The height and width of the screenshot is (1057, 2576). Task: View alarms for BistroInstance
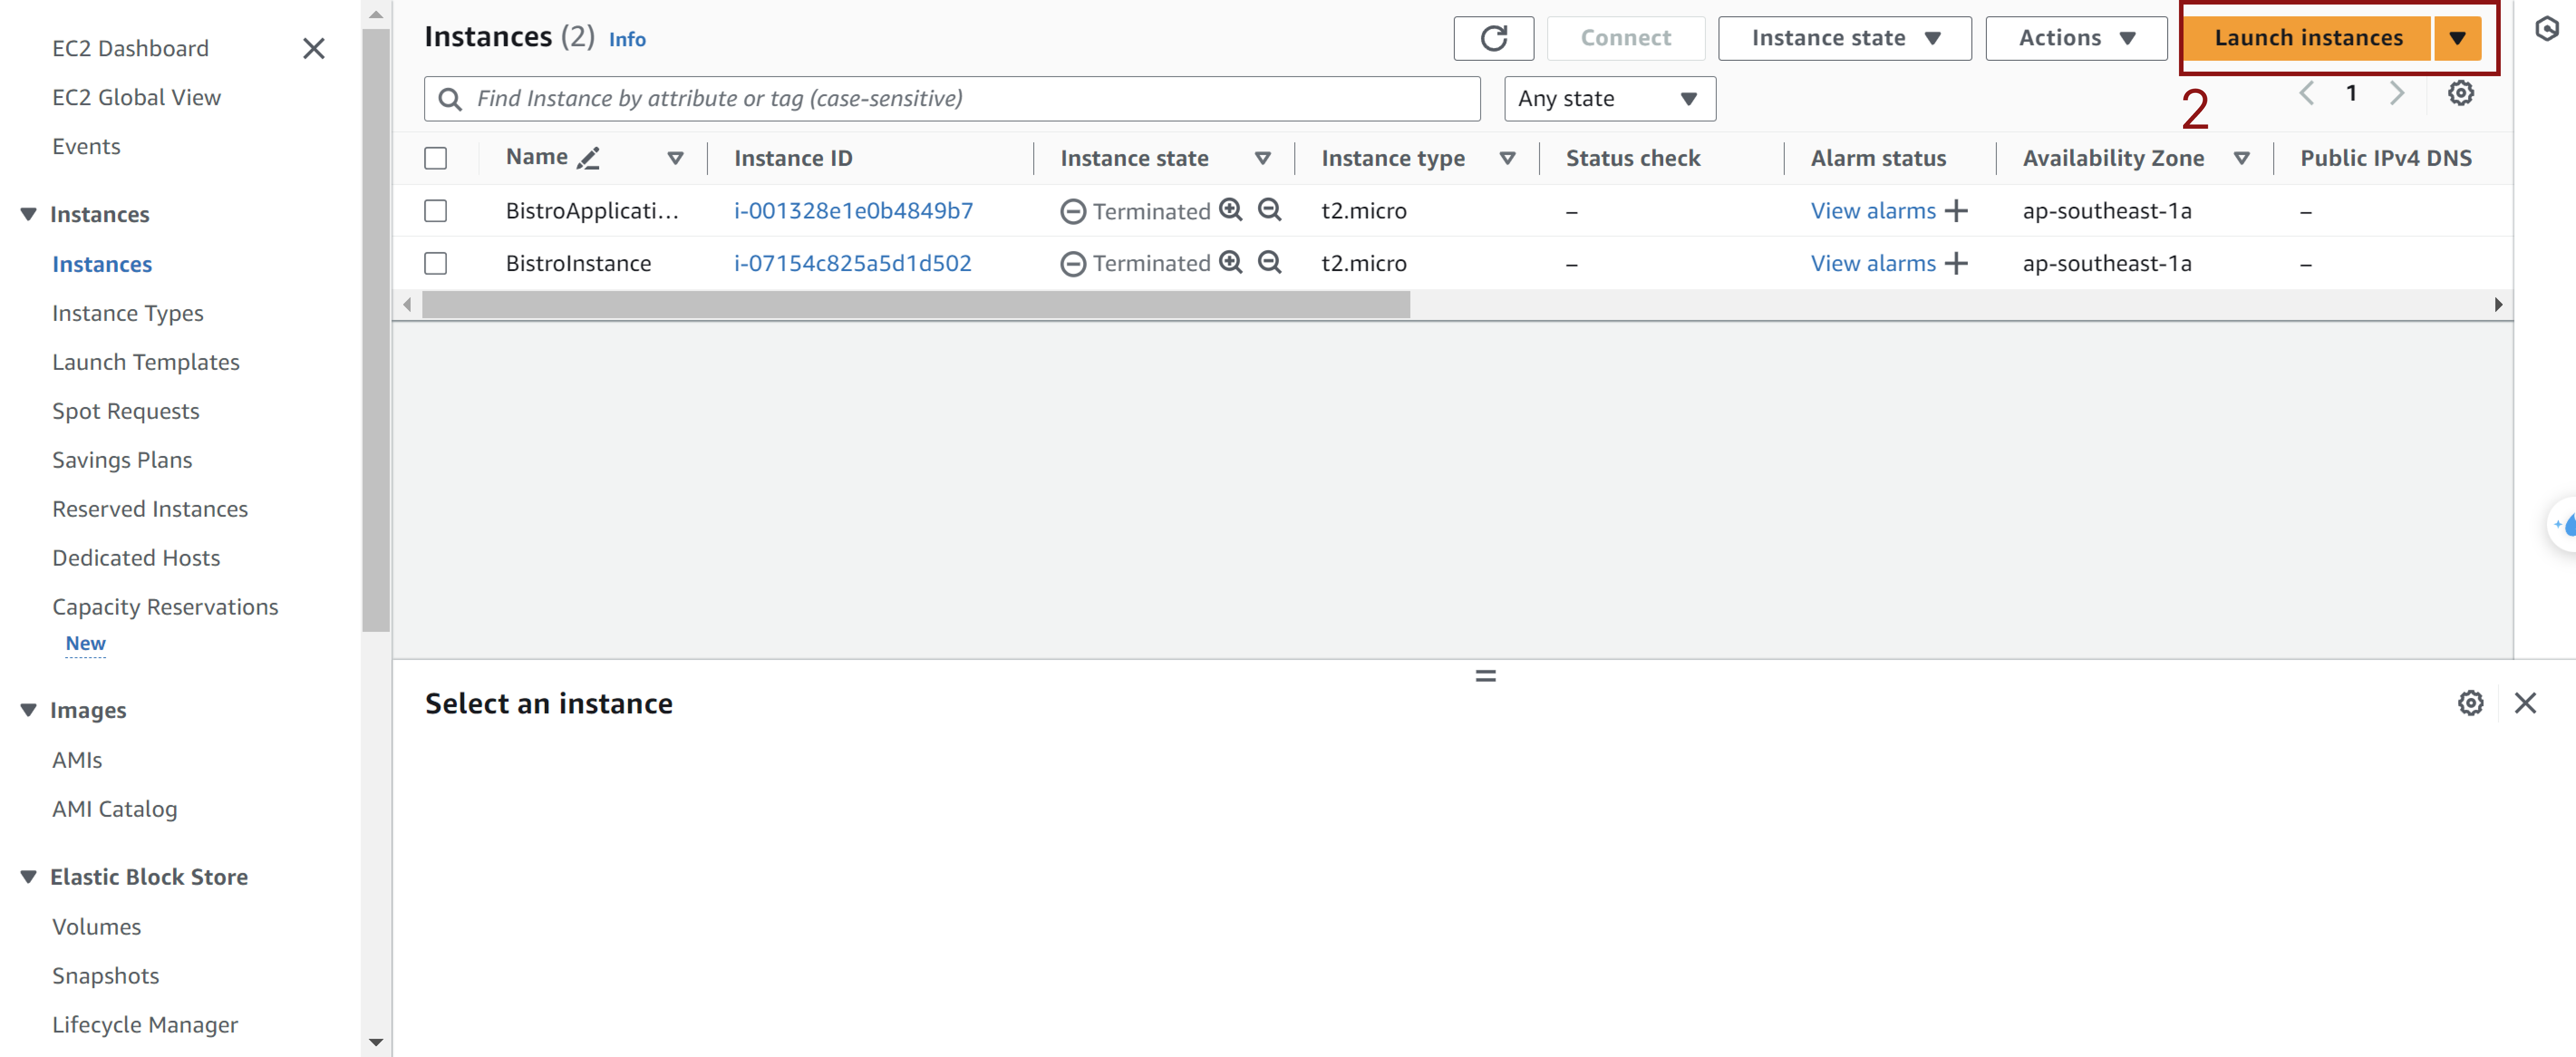tap(1873, 263)
